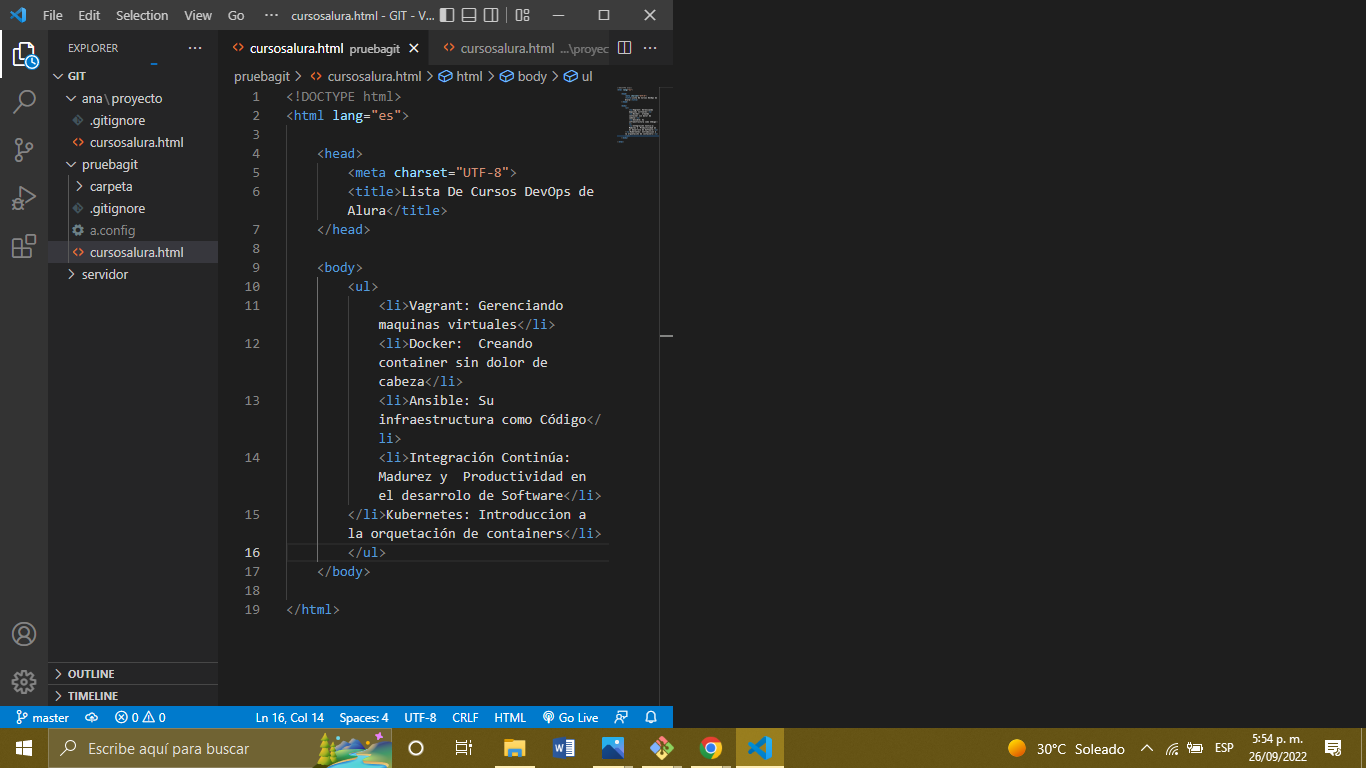This screenshot has width=1366, height=768.
Task: Open the View menu
Action: (198, 15)
